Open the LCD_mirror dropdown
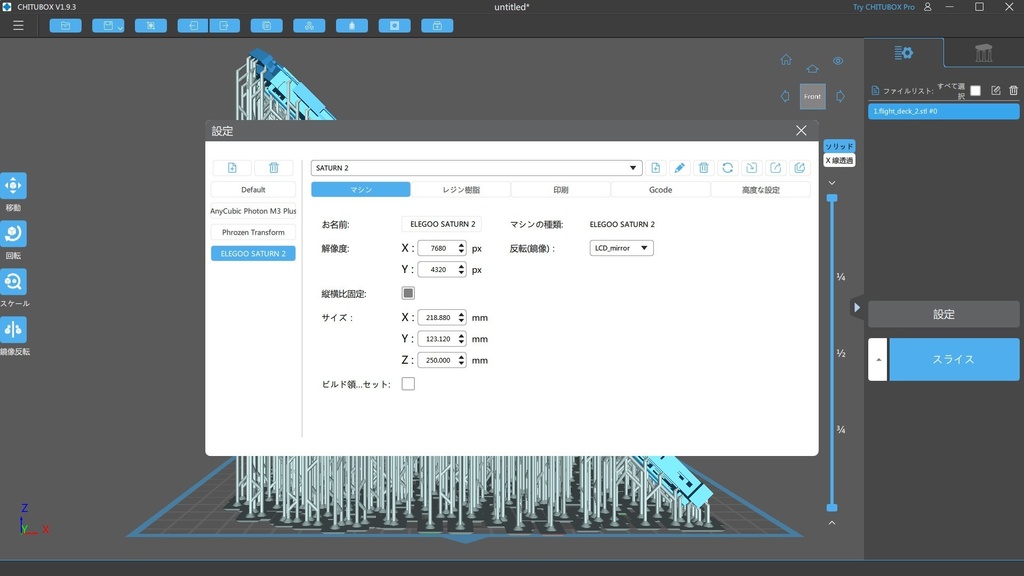The height and width of the screenshot is (576, 1024). coord(621,248)
